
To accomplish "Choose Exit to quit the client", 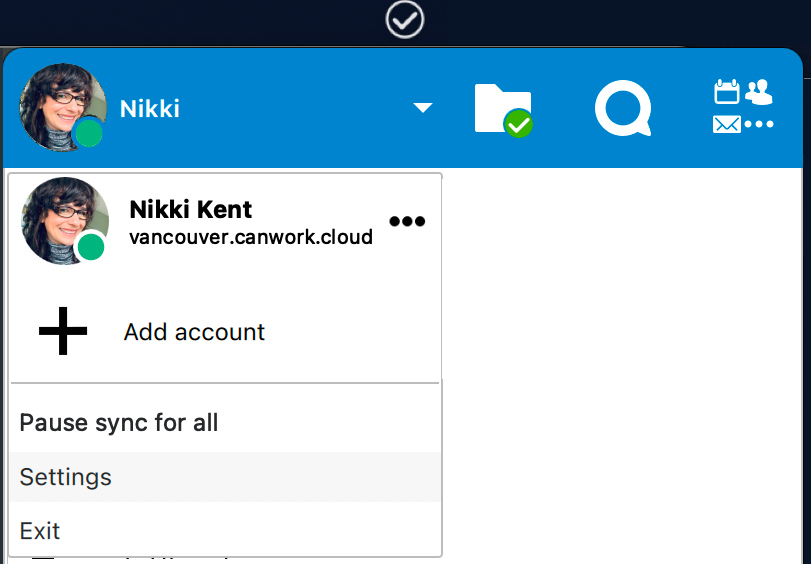I will [225, 530].
